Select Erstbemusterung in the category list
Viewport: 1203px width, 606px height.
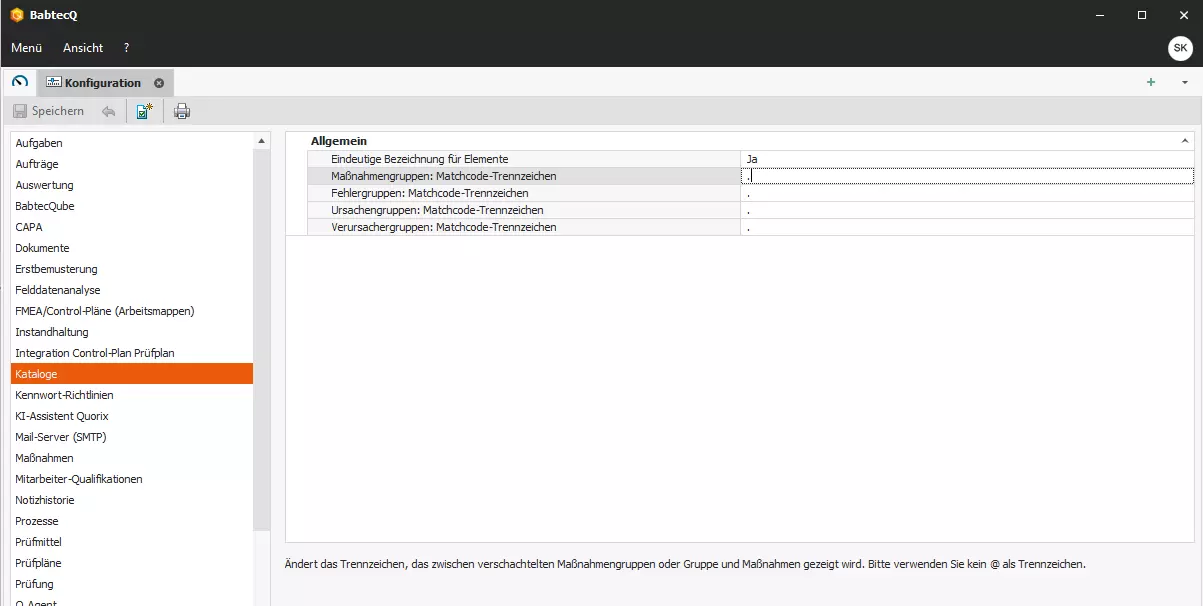tap(132, 269)
